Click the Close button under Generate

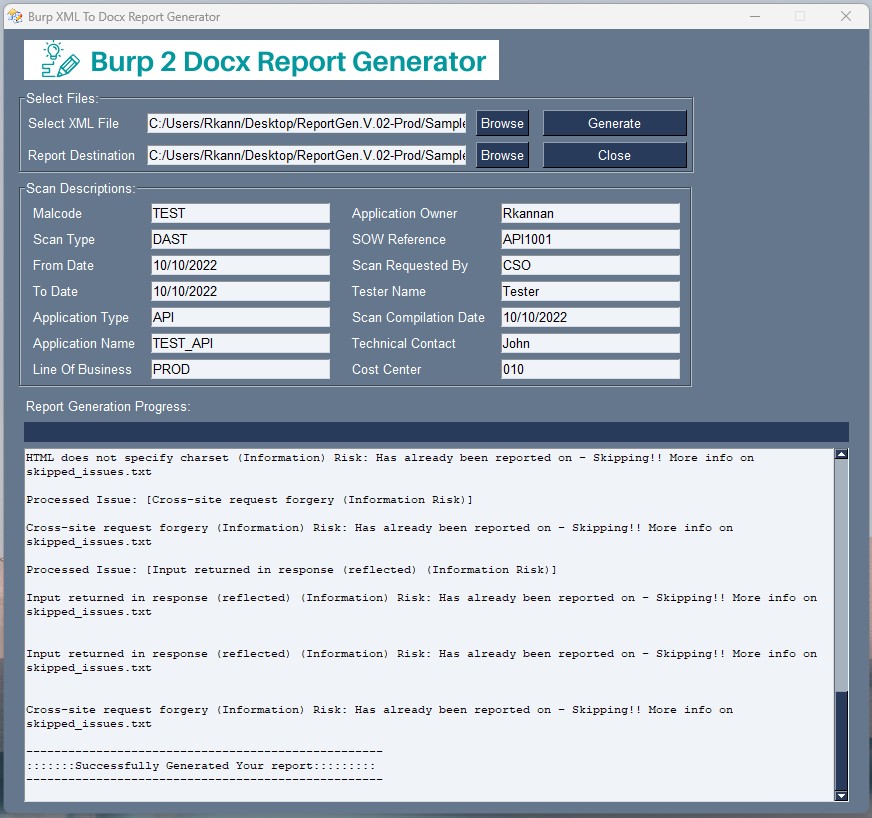coord(615,155)
